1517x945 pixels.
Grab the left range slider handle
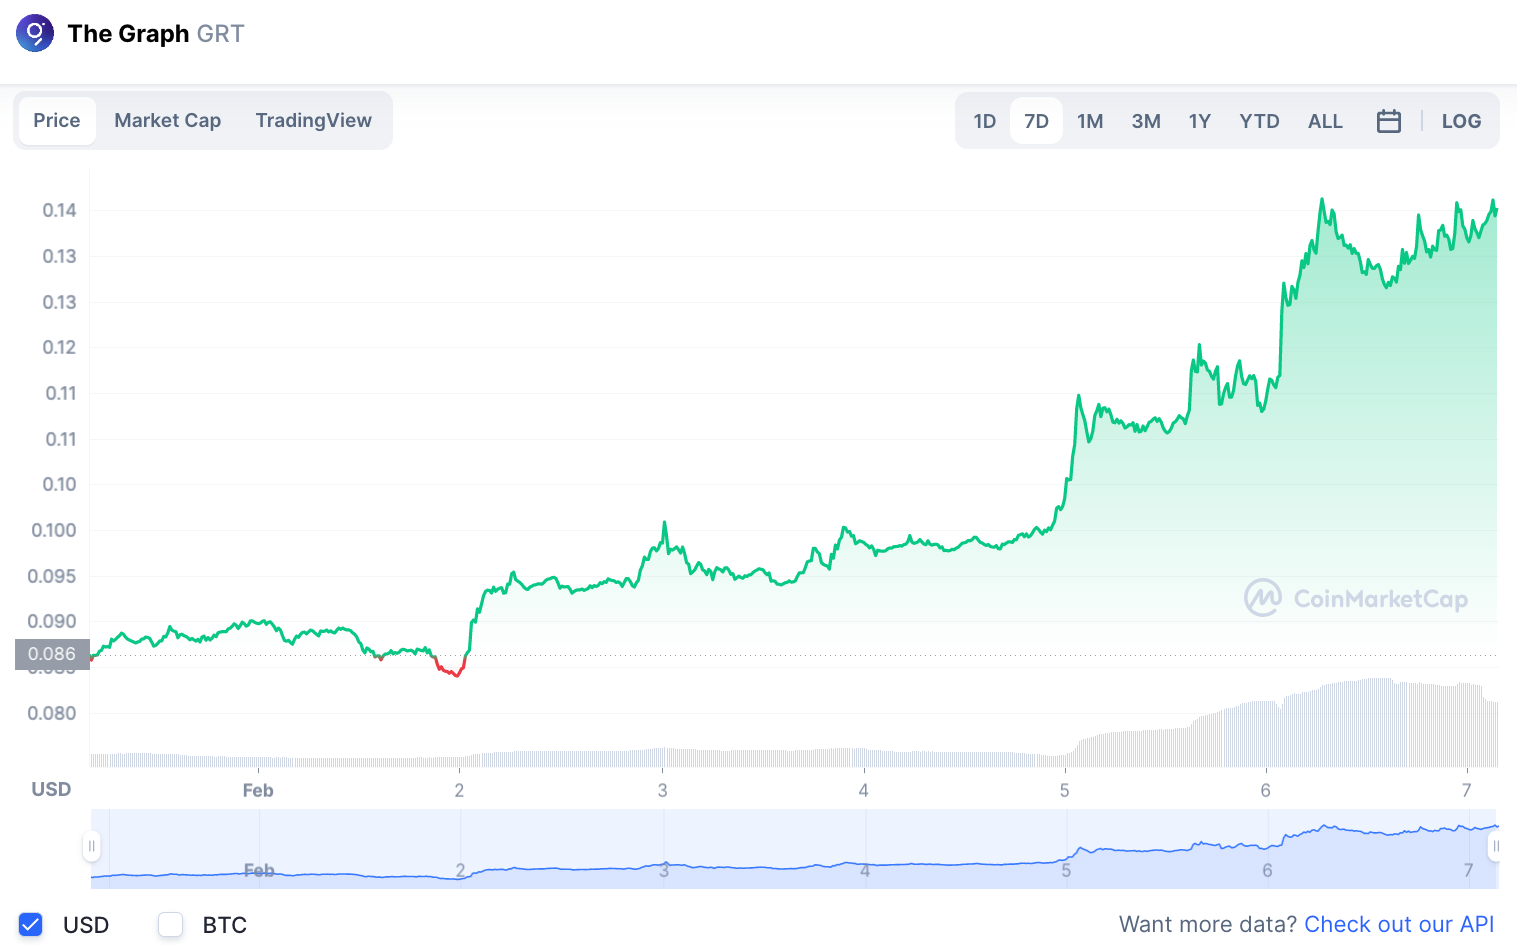click(x=91, y=847)
